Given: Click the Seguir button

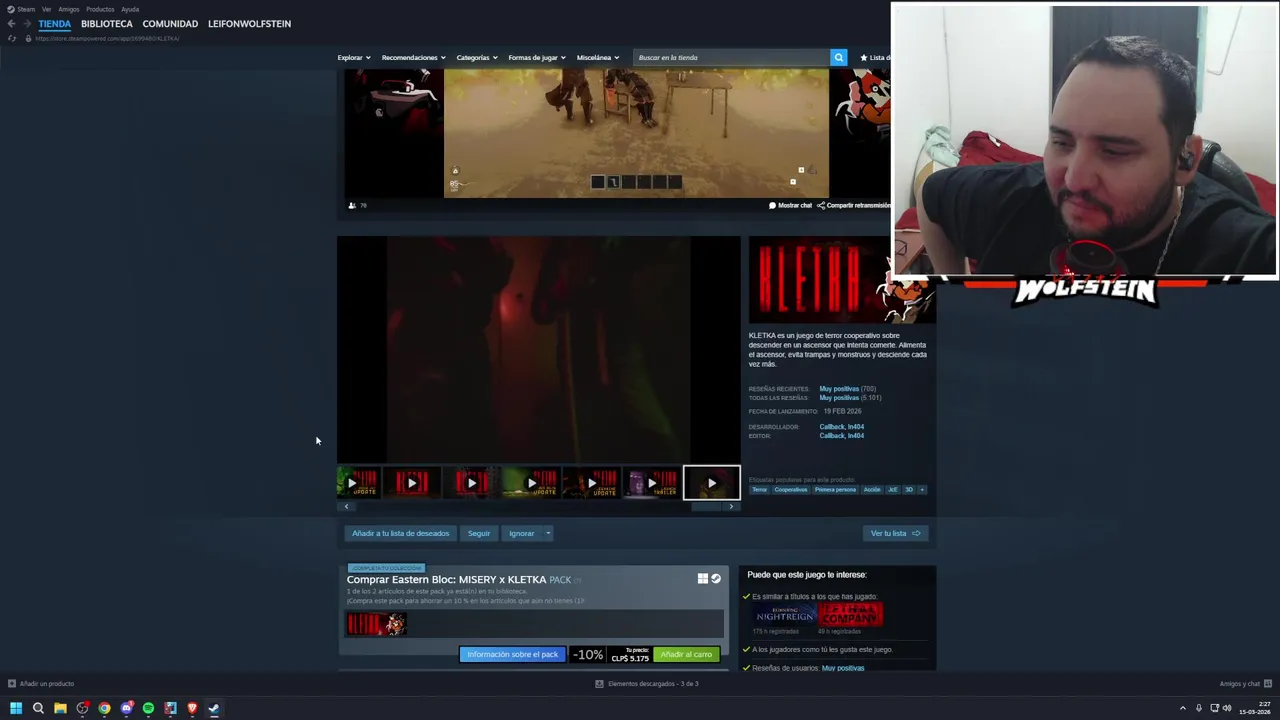Looking at the screenshot, I should coord(479,533).
